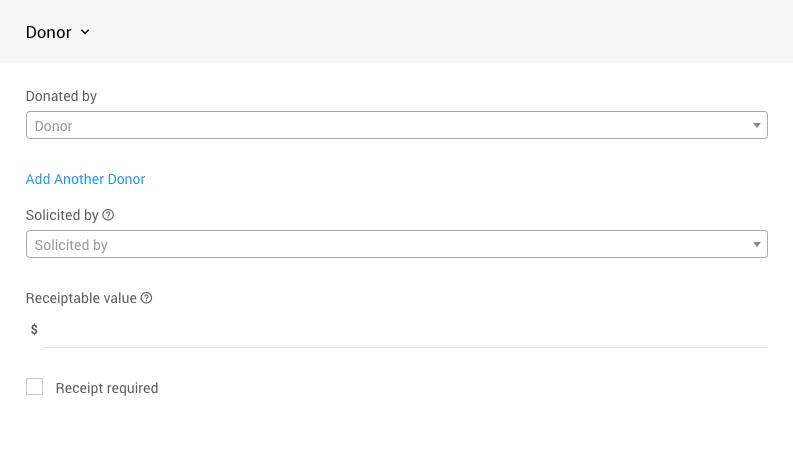This screenshot has height=450, width=793.
Task: Click the Donor placeholder text
Action: click(53, 126)
